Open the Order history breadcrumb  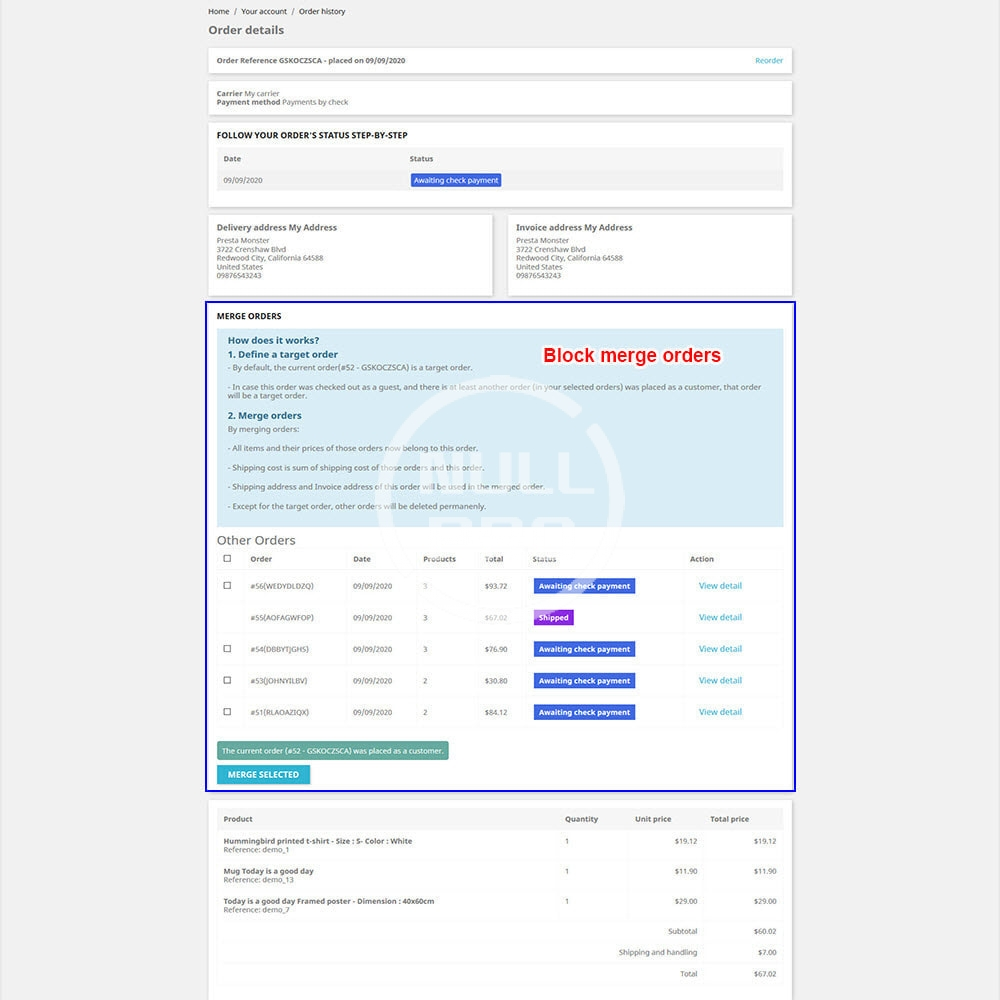pos(322,11)
